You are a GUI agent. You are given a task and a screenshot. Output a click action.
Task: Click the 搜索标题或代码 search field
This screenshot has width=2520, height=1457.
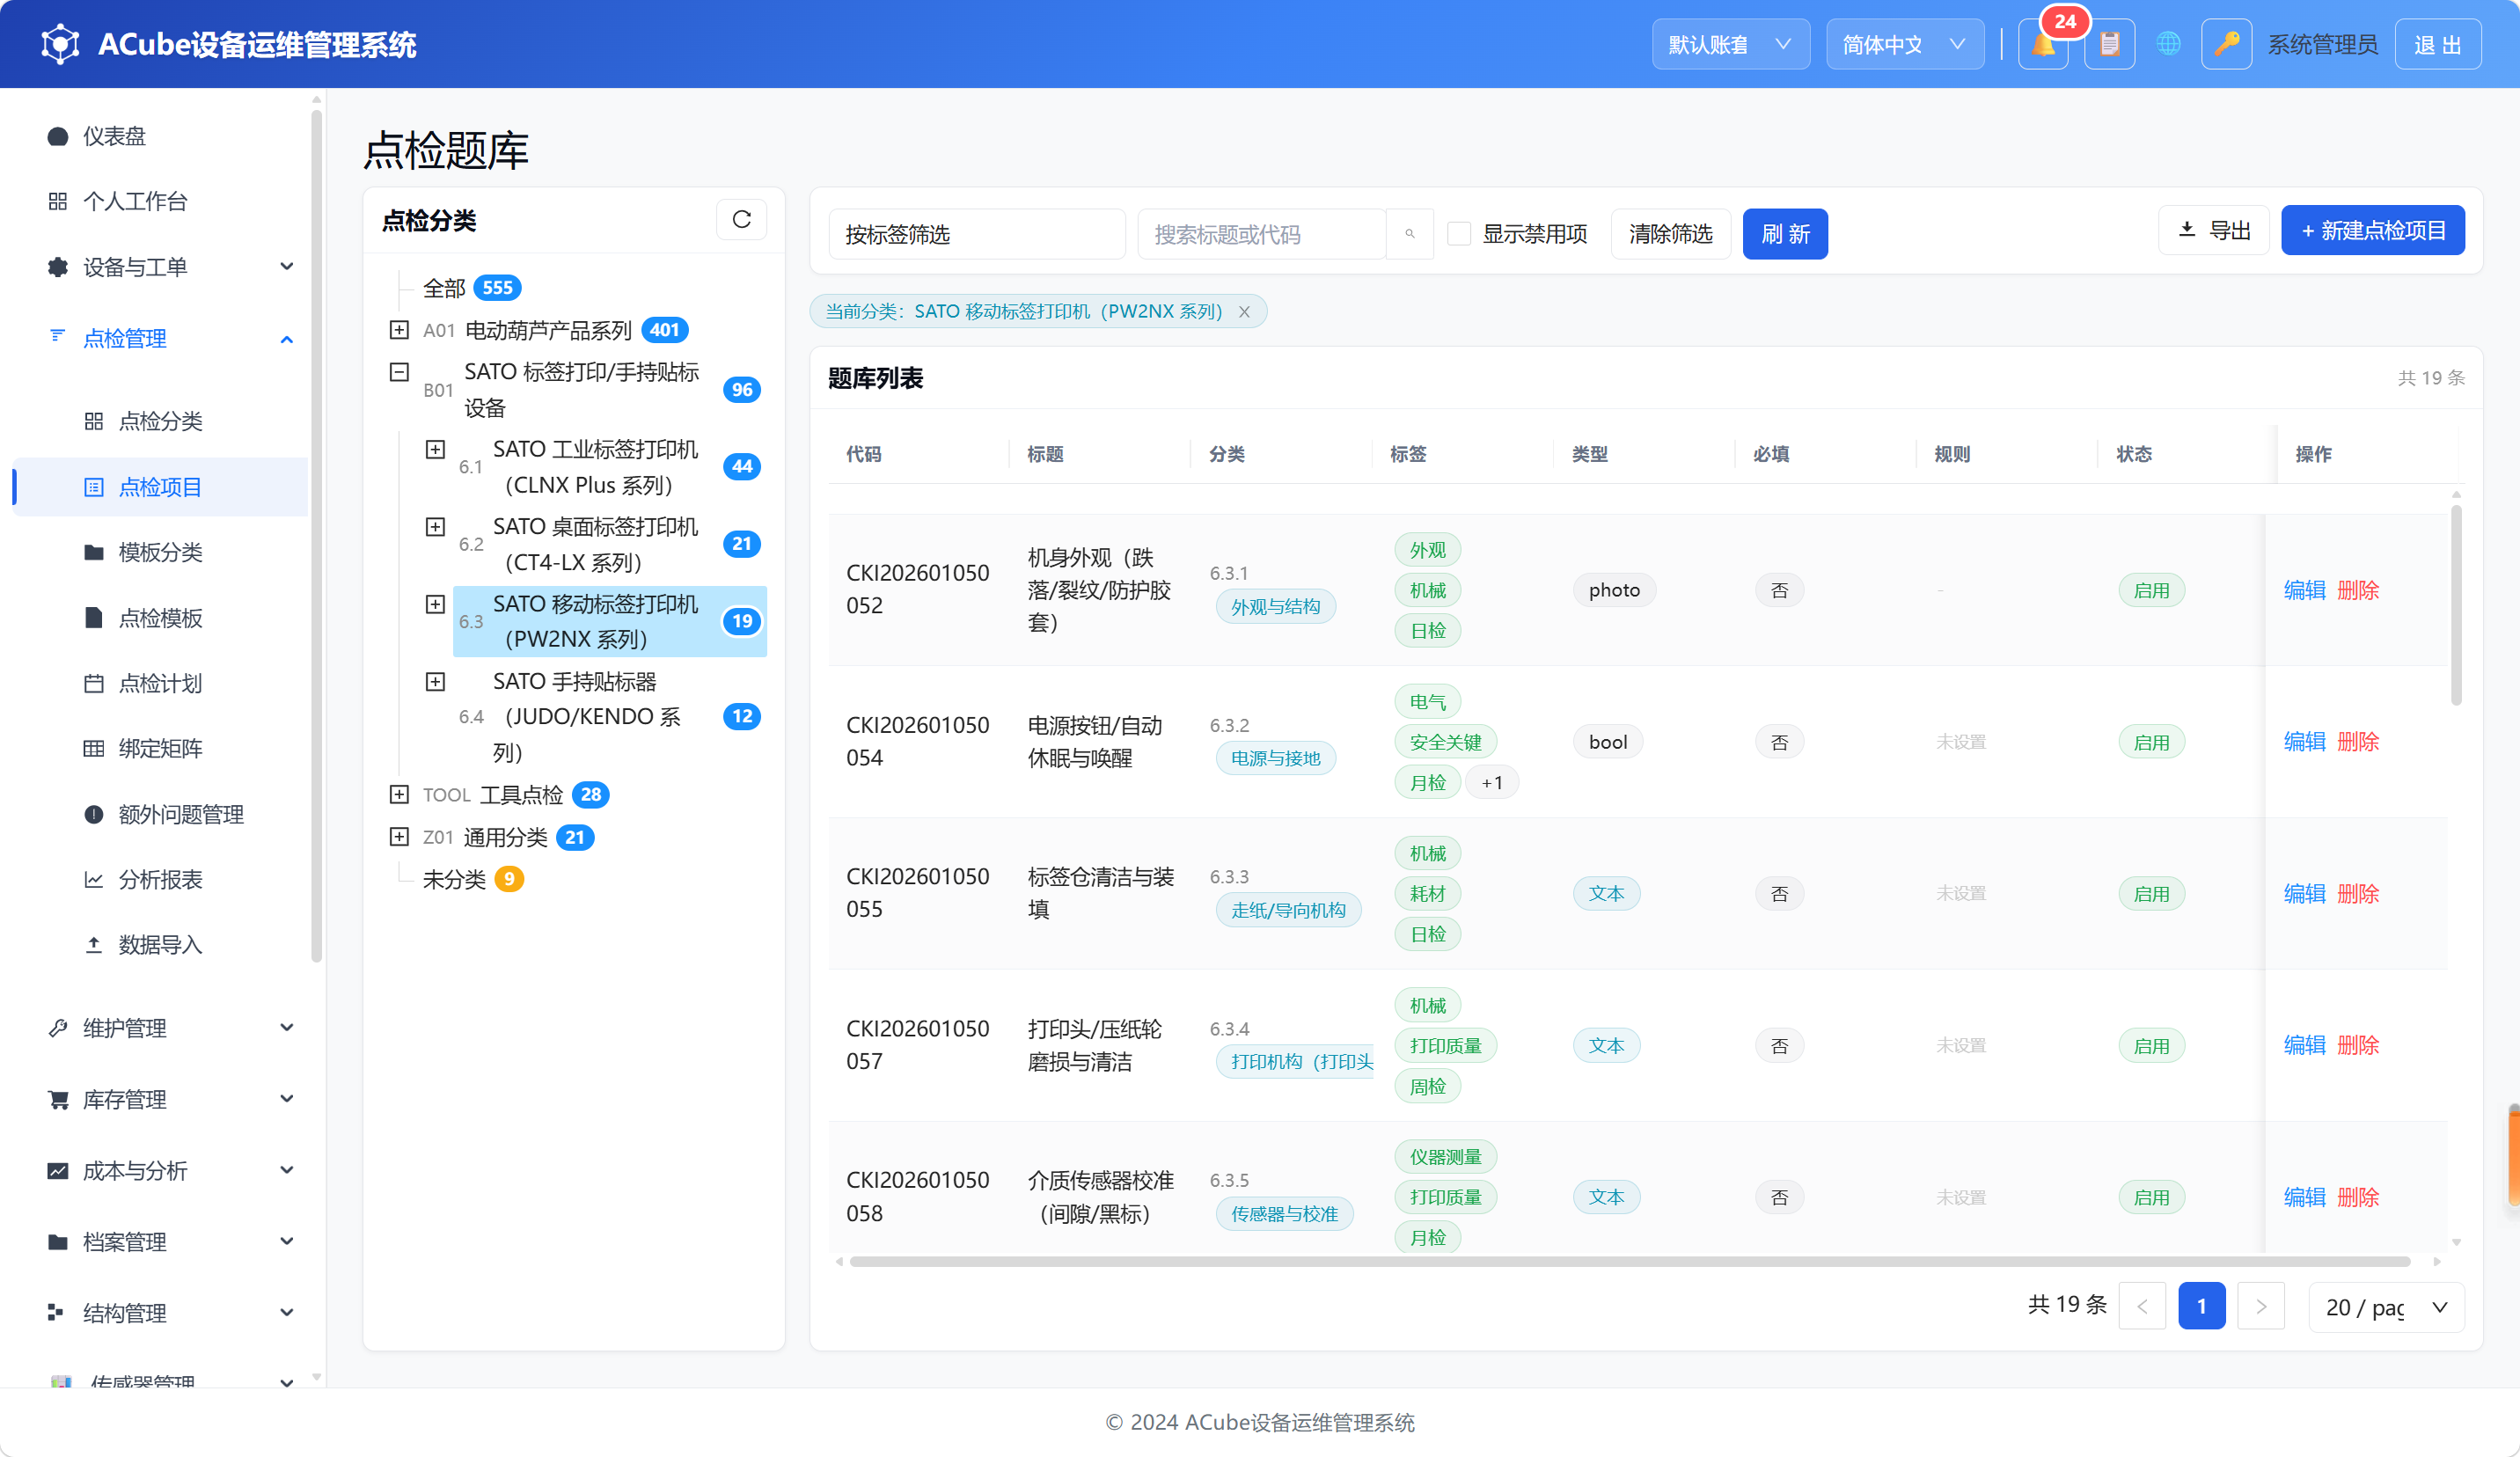1261,234
